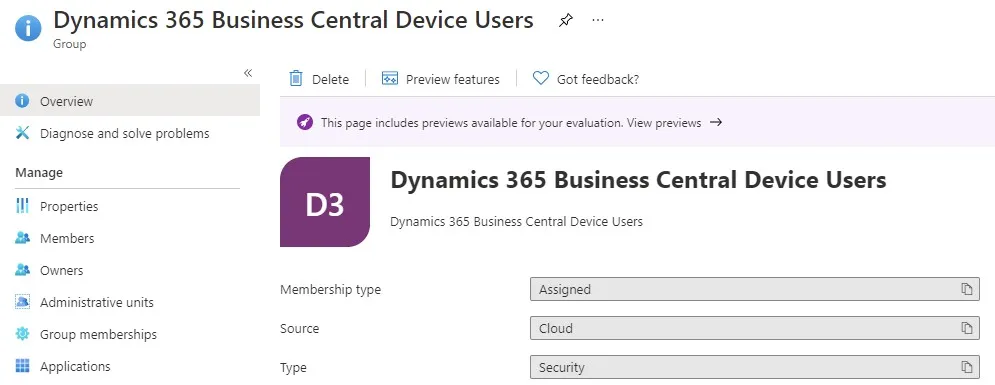Click the Delete trash can icon
The image size is (995, 385).
click(296, 79)
